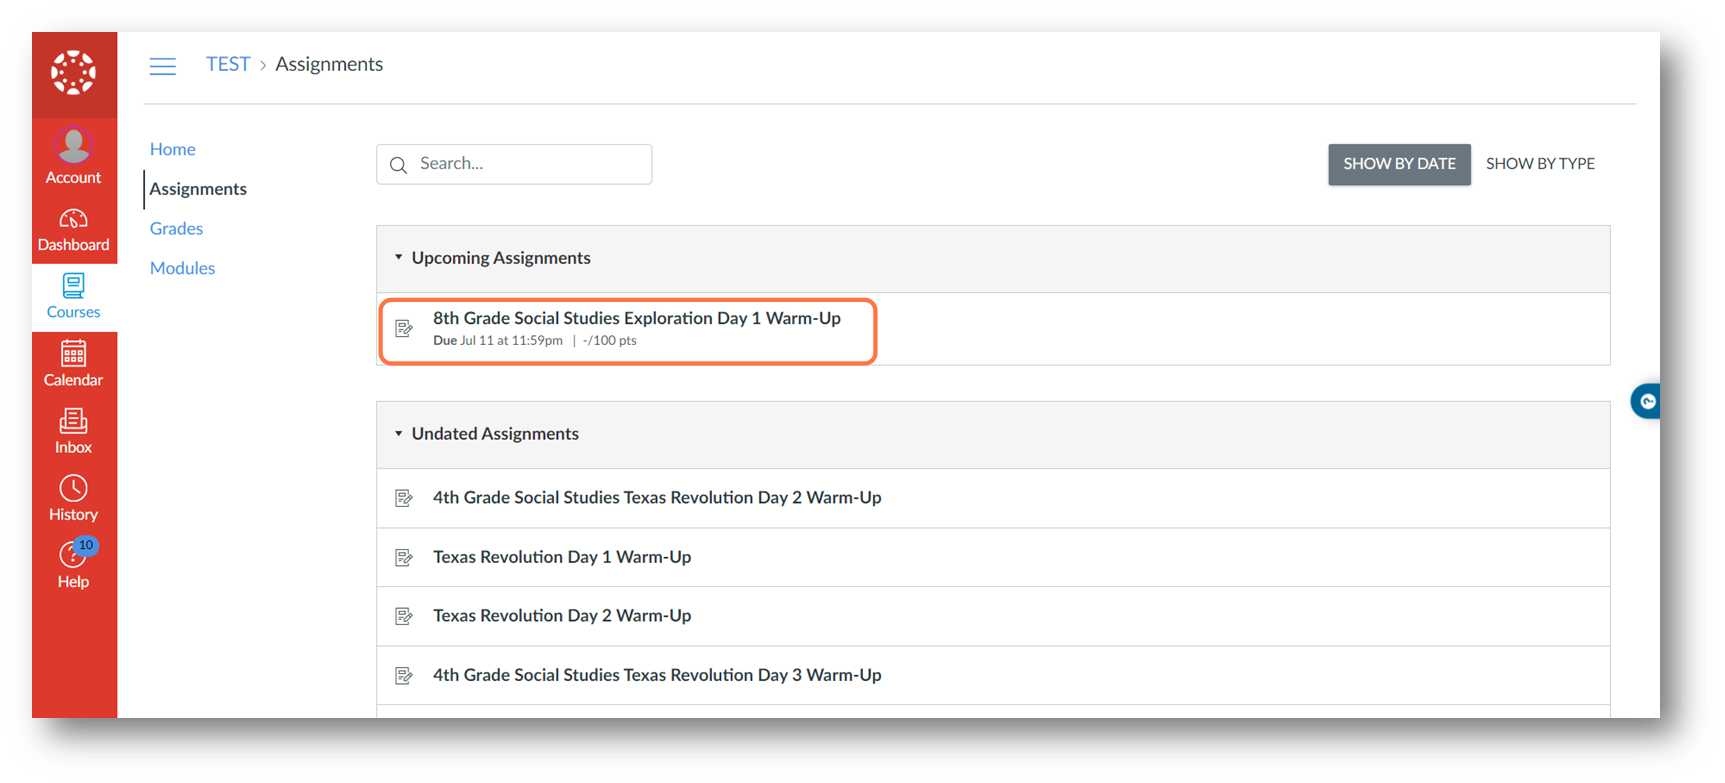The width and height of the screenshot is (1725, 783).
Task: Open the Inbox
Action: coord(74,431)
